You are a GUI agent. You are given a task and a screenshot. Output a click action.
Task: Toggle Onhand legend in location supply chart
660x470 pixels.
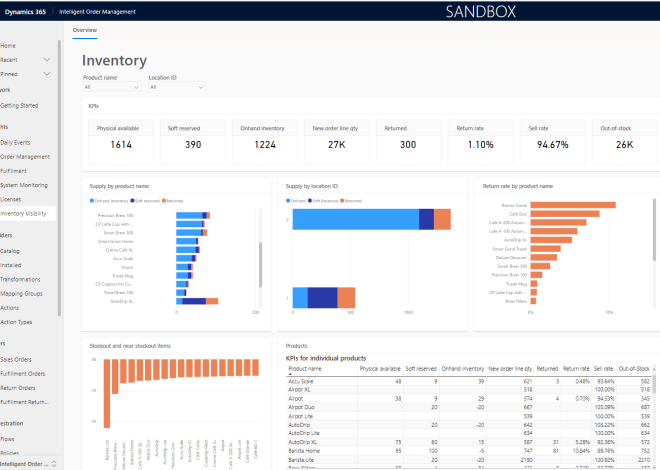296,201
